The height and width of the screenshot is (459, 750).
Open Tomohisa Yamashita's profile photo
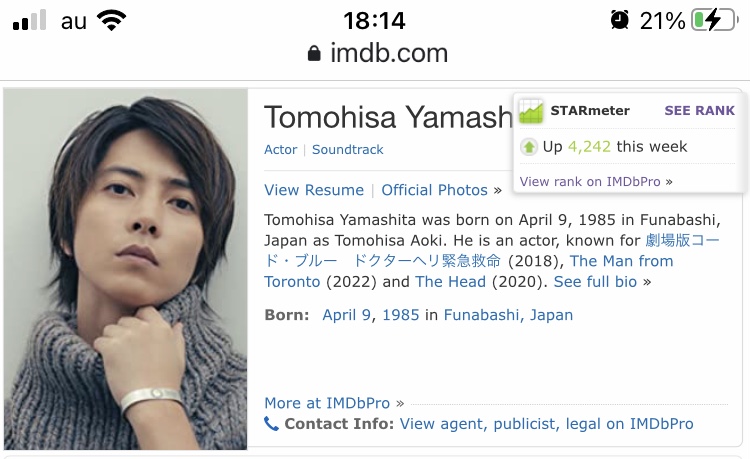point(126,269)
